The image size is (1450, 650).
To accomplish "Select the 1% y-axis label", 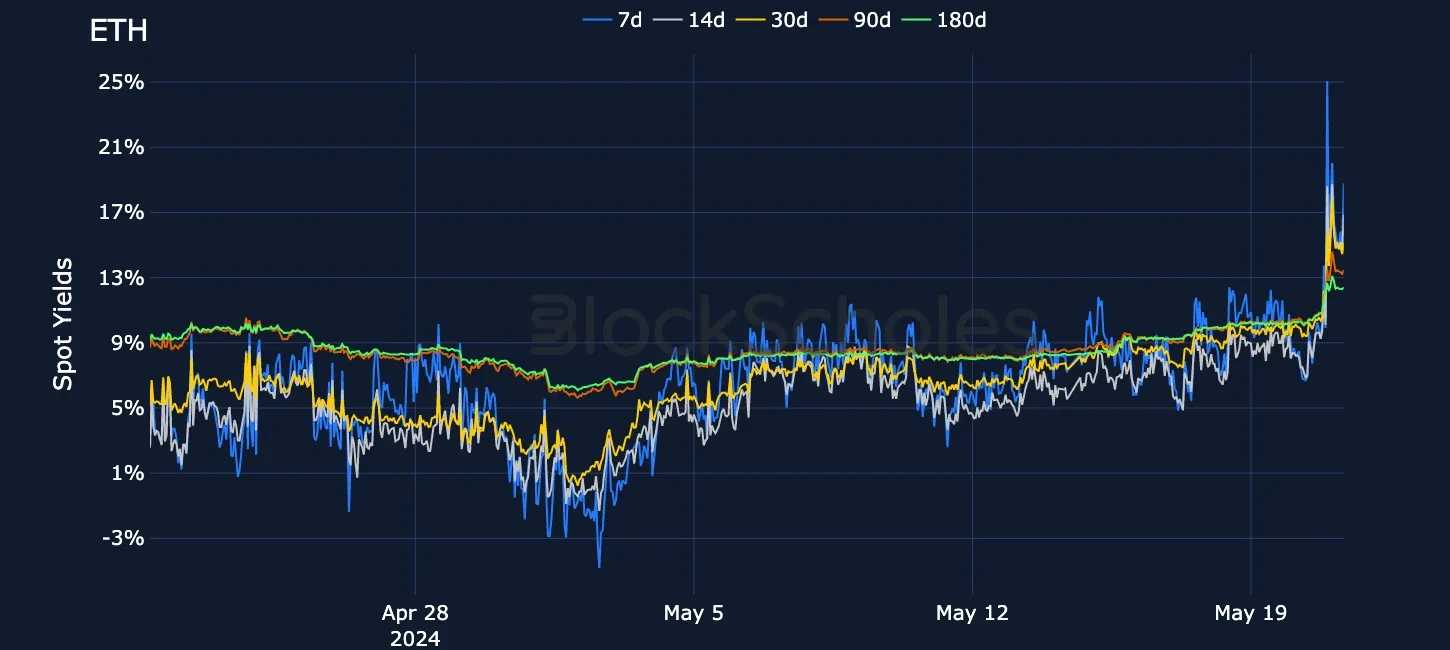I will click(127, 473).
